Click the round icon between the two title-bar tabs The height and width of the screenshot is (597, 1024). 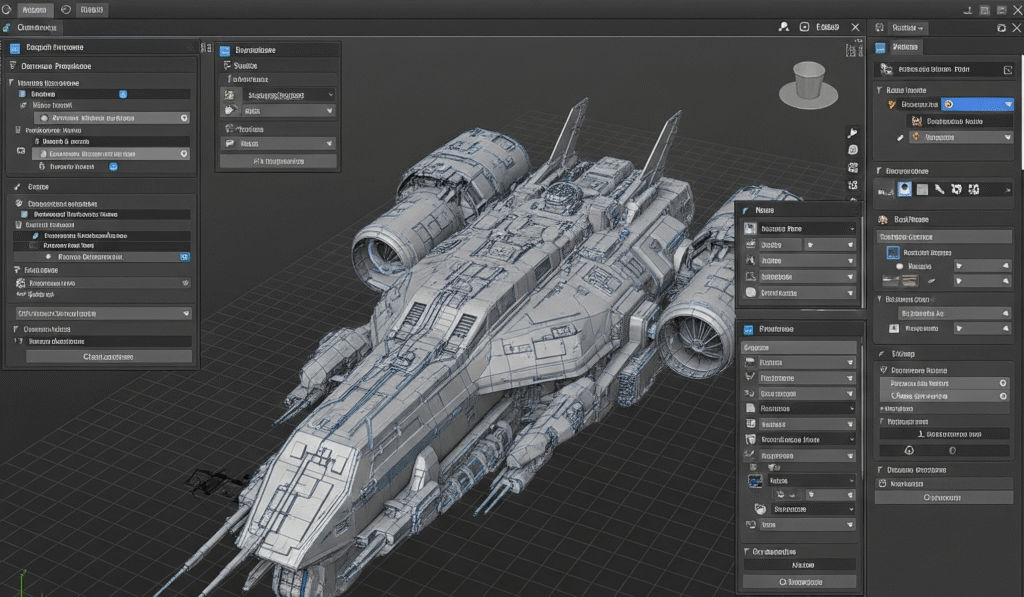tap(66, 10)
